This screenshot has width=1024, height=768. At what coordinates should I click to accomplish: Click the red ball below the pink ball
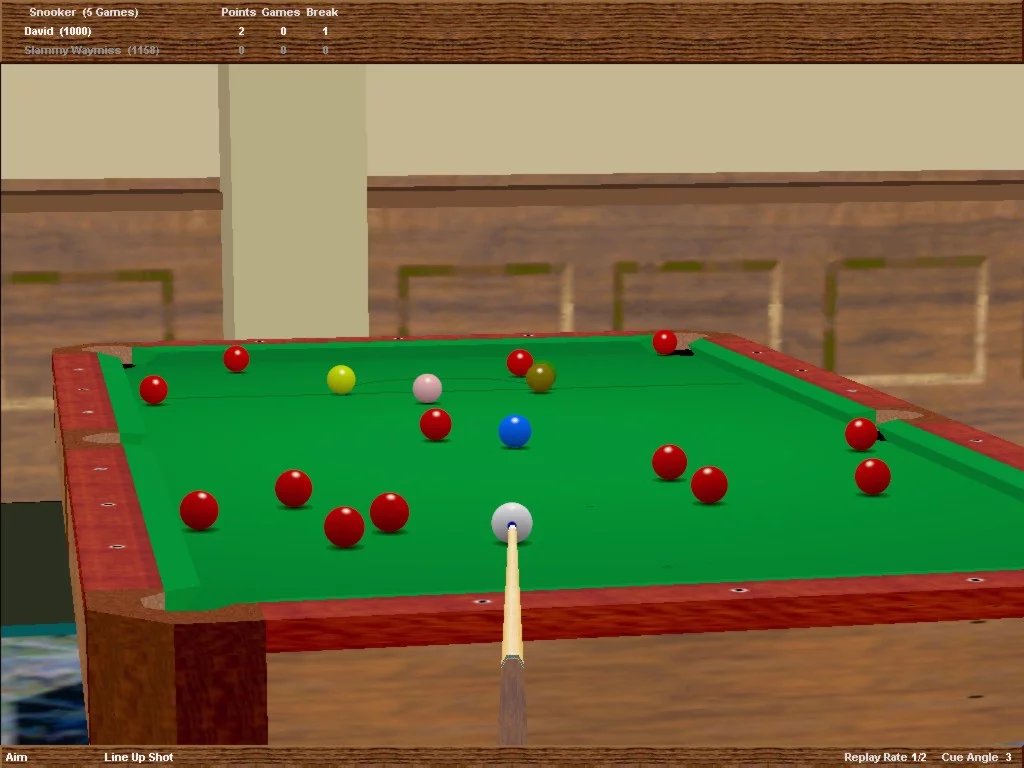(436, 424)
